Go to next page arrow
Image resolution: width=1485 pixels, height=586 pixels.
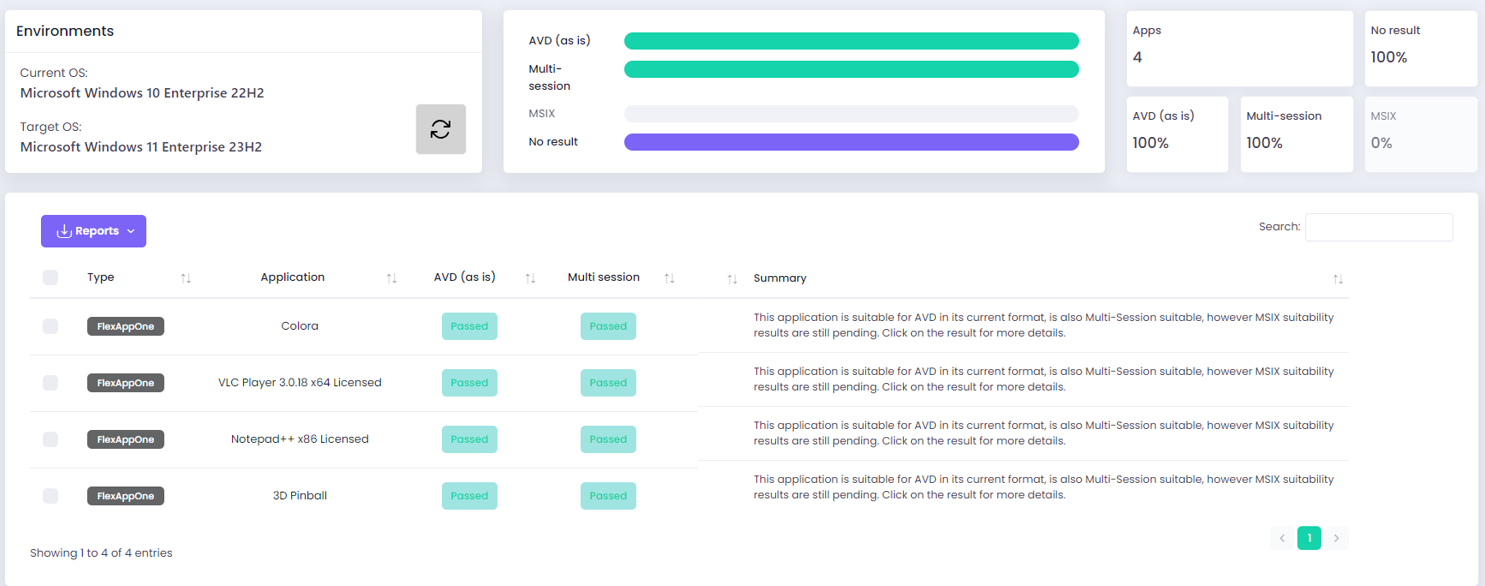click(1336, 538)
